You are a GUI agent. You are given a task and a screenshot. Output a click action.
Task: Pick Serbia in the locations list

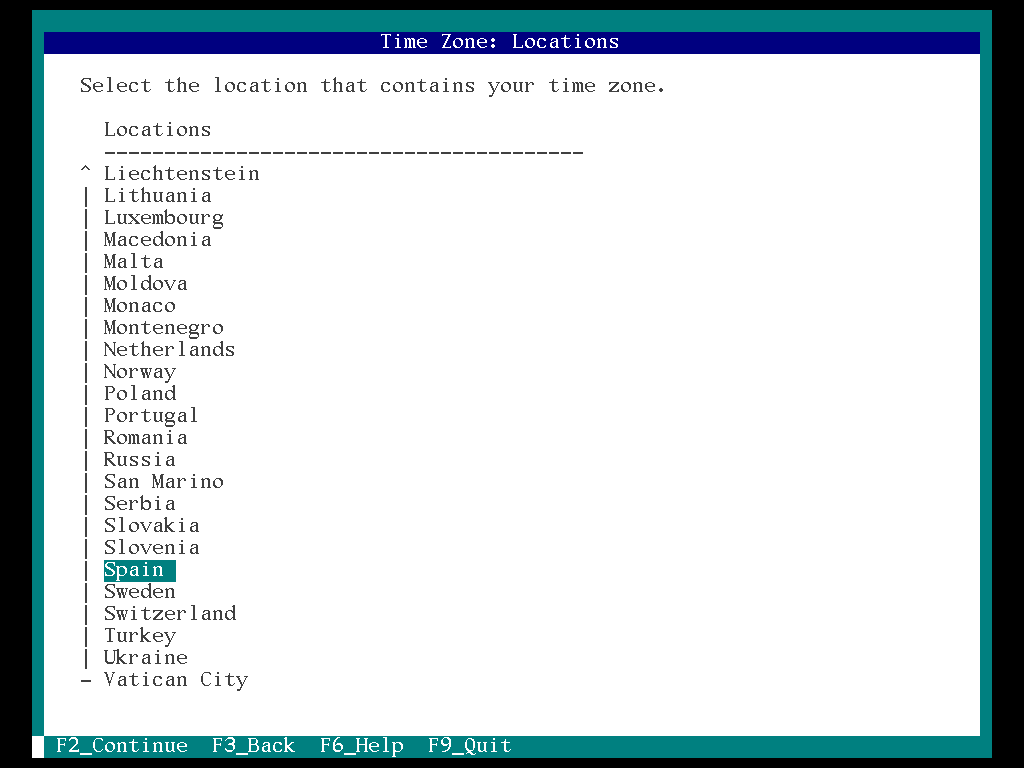click(139, 504)
